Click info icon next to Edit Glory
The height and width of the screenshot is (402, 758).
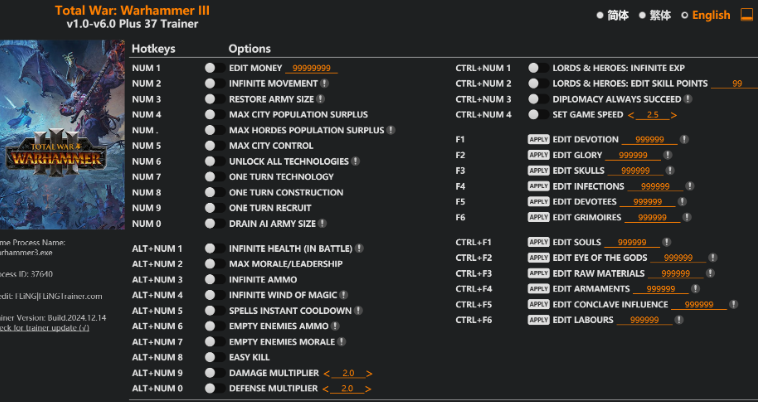[667, 155]
